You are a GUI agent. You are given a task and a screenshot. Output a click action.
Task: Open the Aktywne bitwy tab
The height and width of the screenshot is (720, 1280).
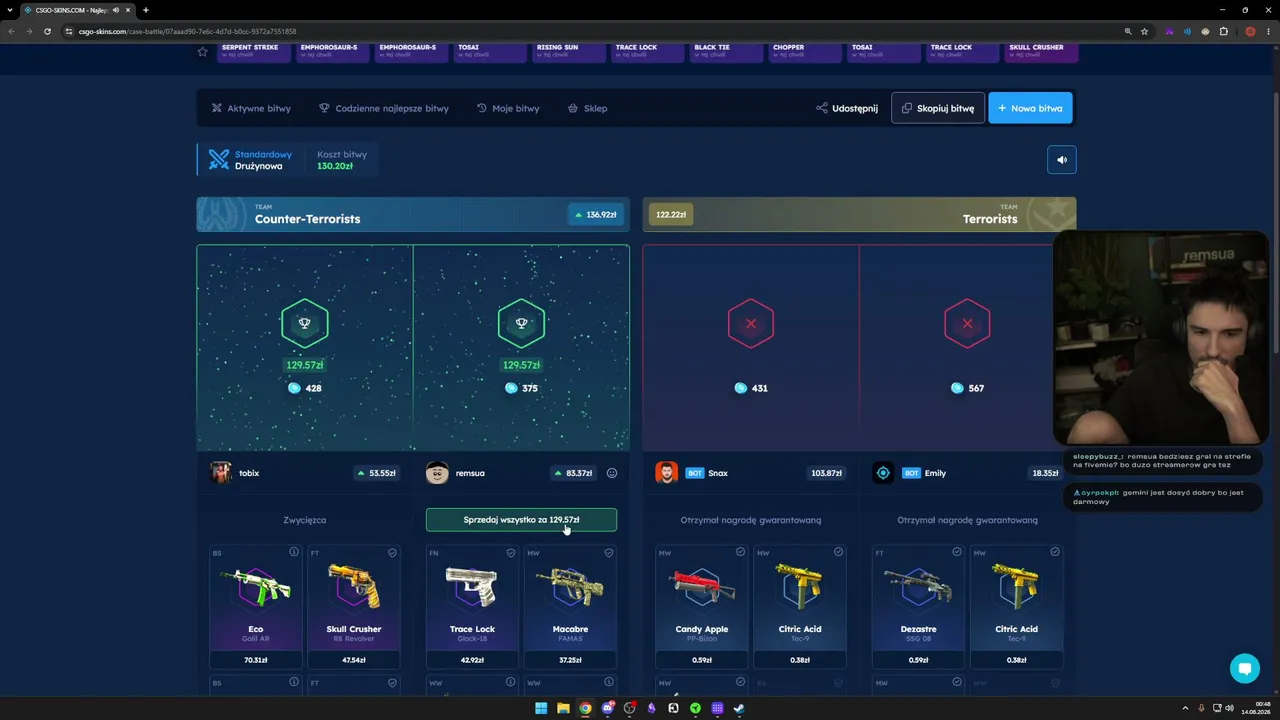251,108
